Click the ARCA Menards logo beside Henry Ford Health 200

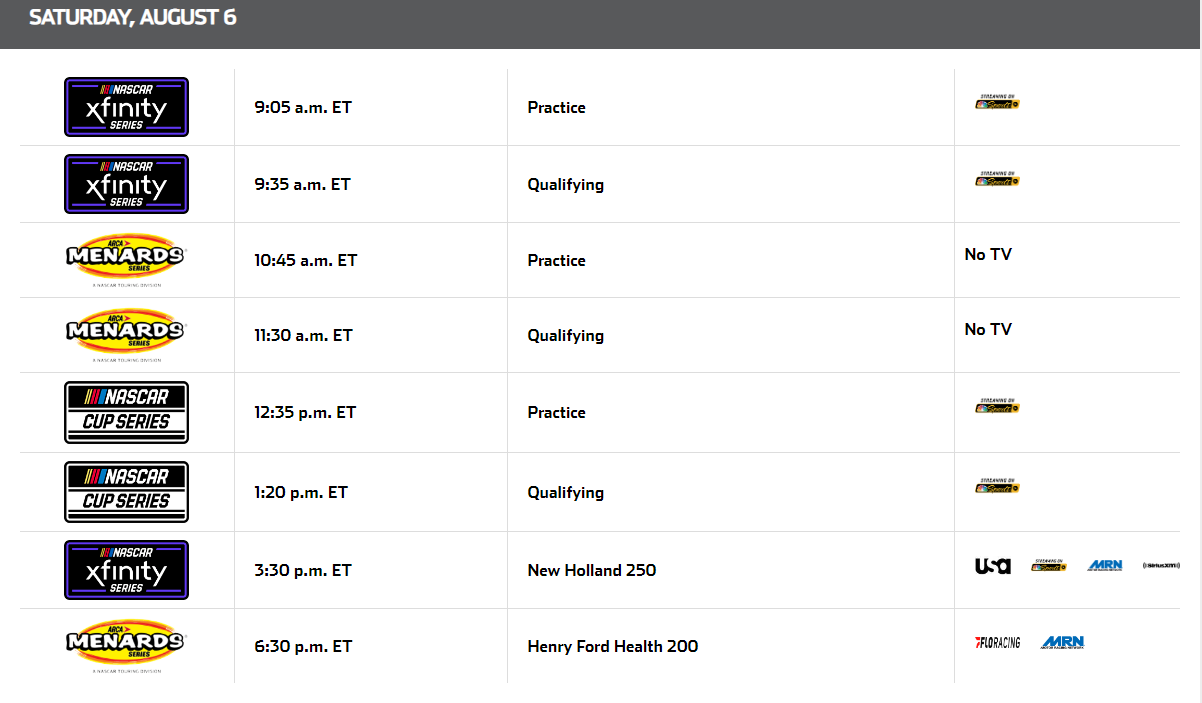tap(126, 646)
